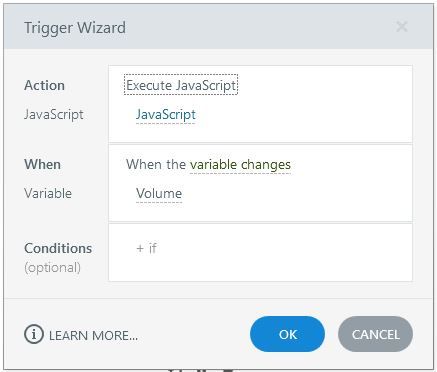
Task: Open the JavaScript code editor link
Action: tap(166, 115)
